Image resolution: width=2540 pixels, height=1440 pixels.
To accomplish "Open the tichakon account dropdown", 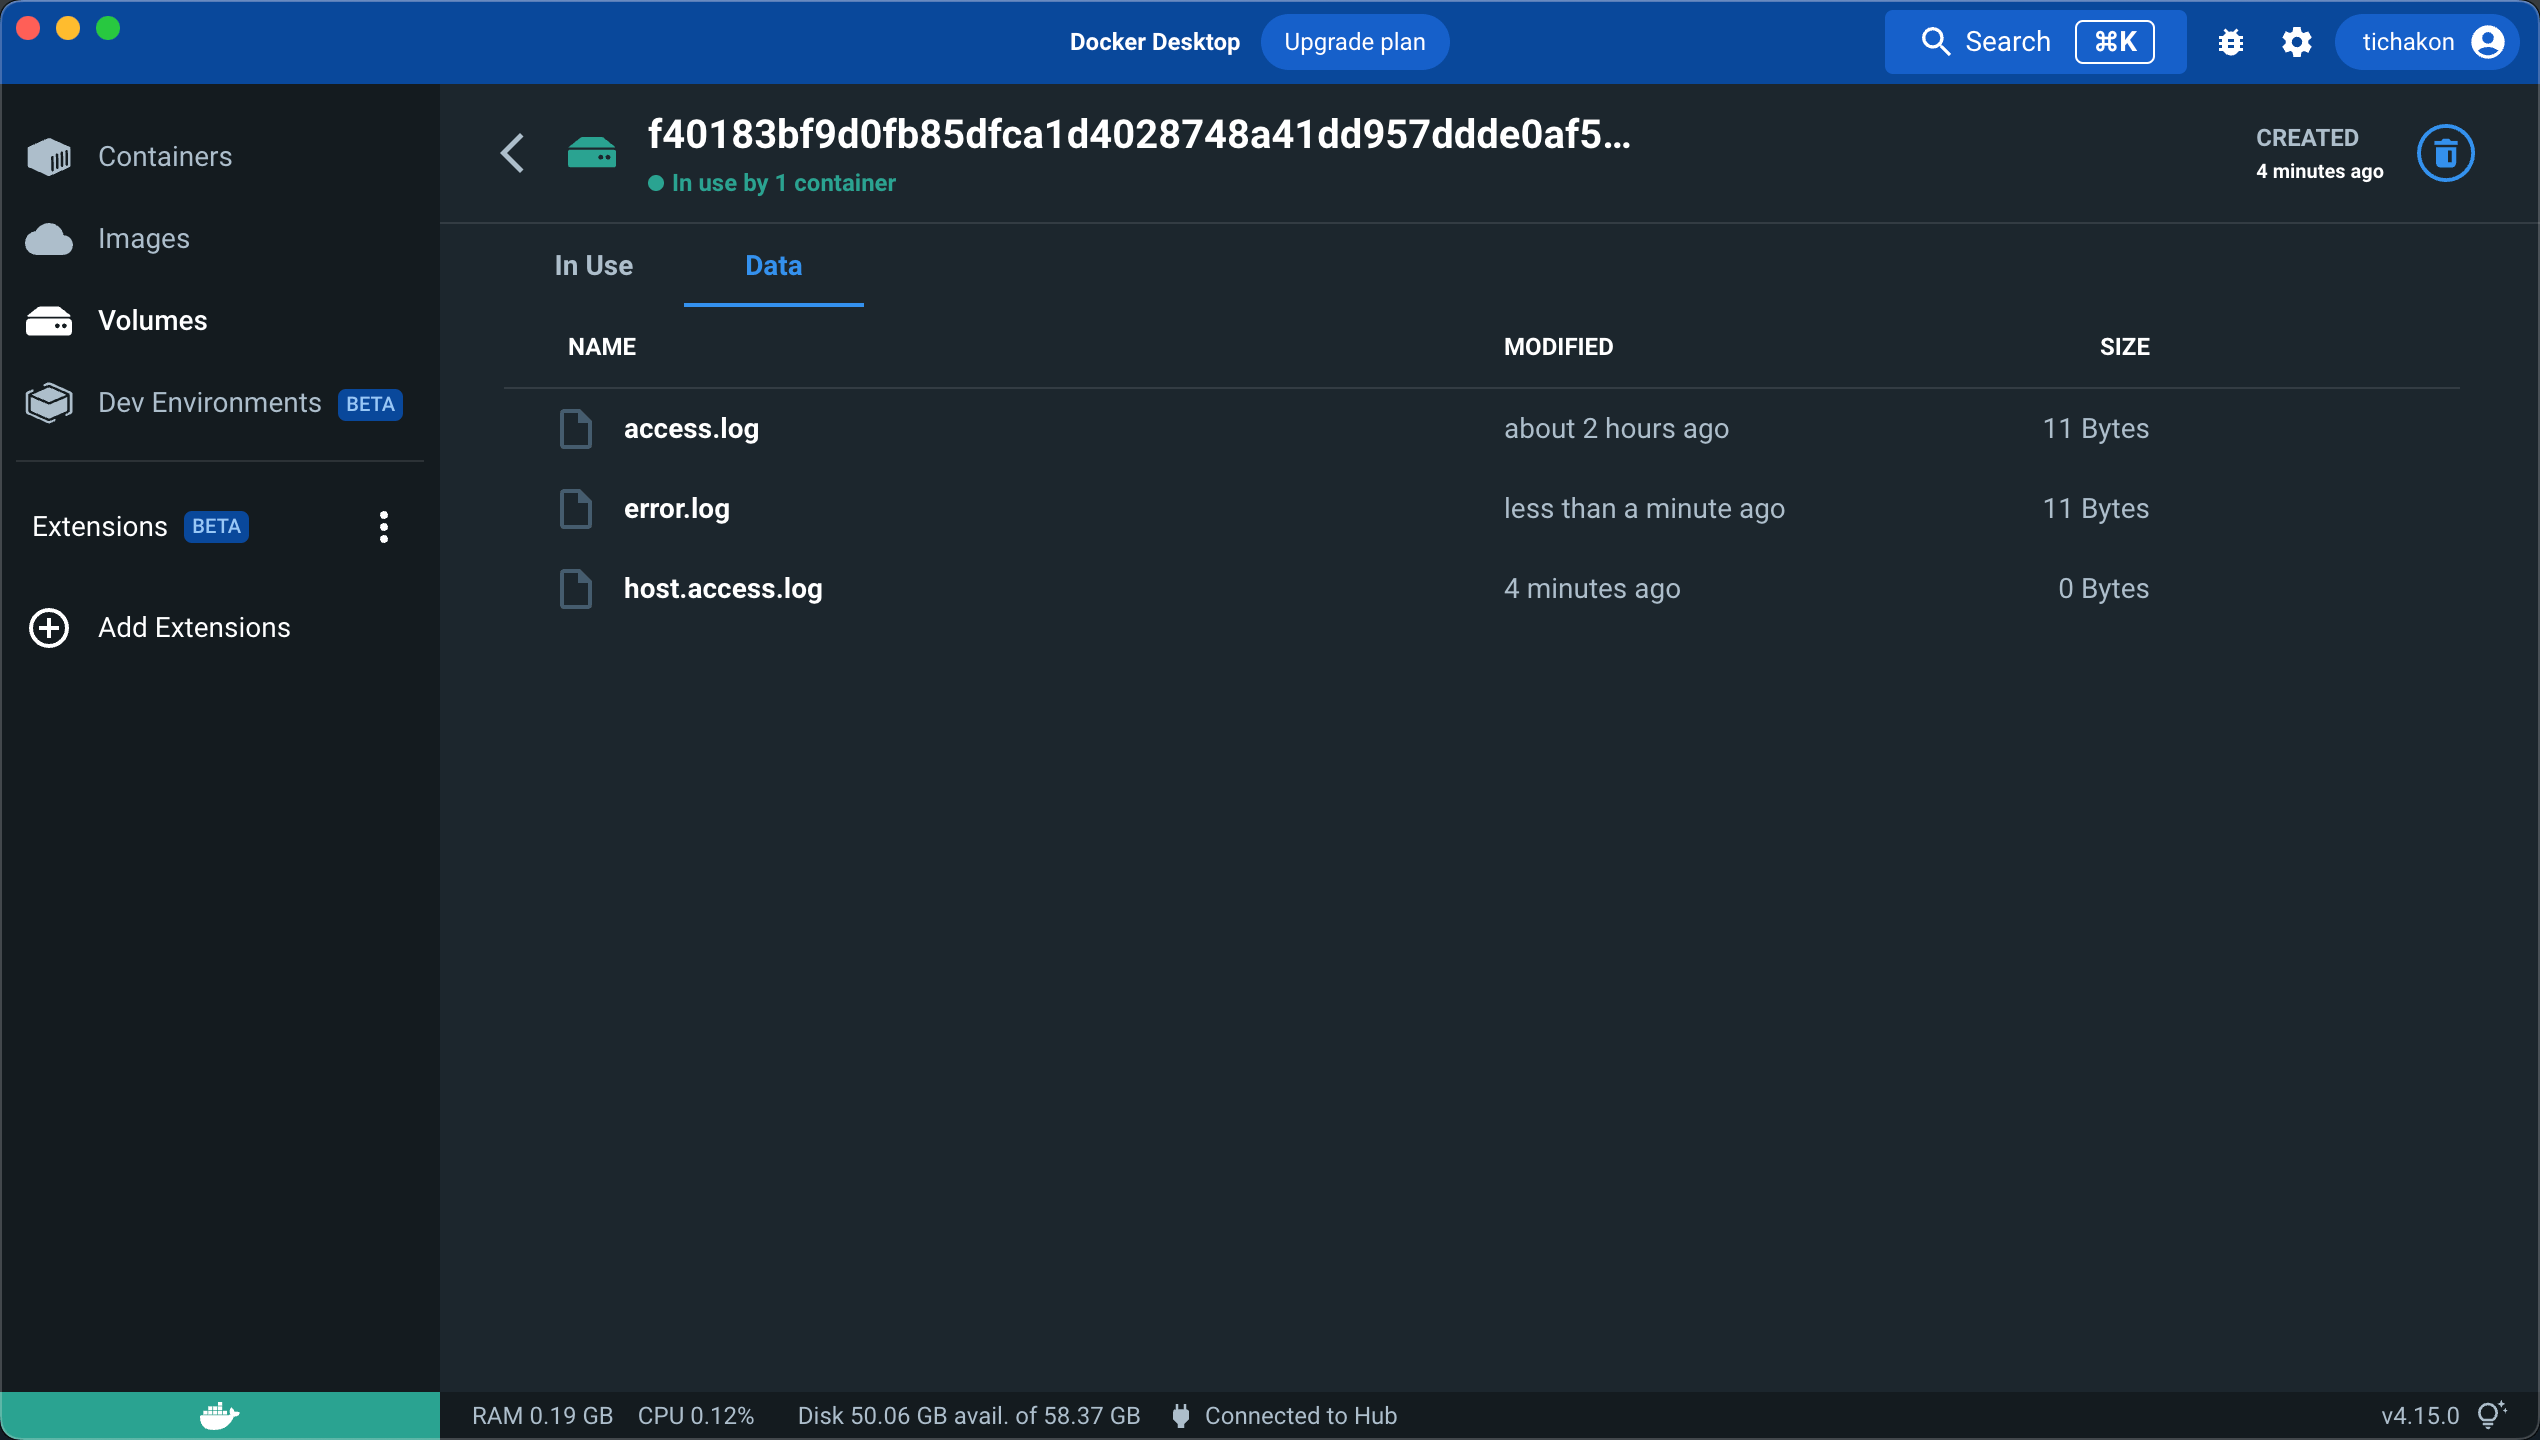I will [2430, 42].
